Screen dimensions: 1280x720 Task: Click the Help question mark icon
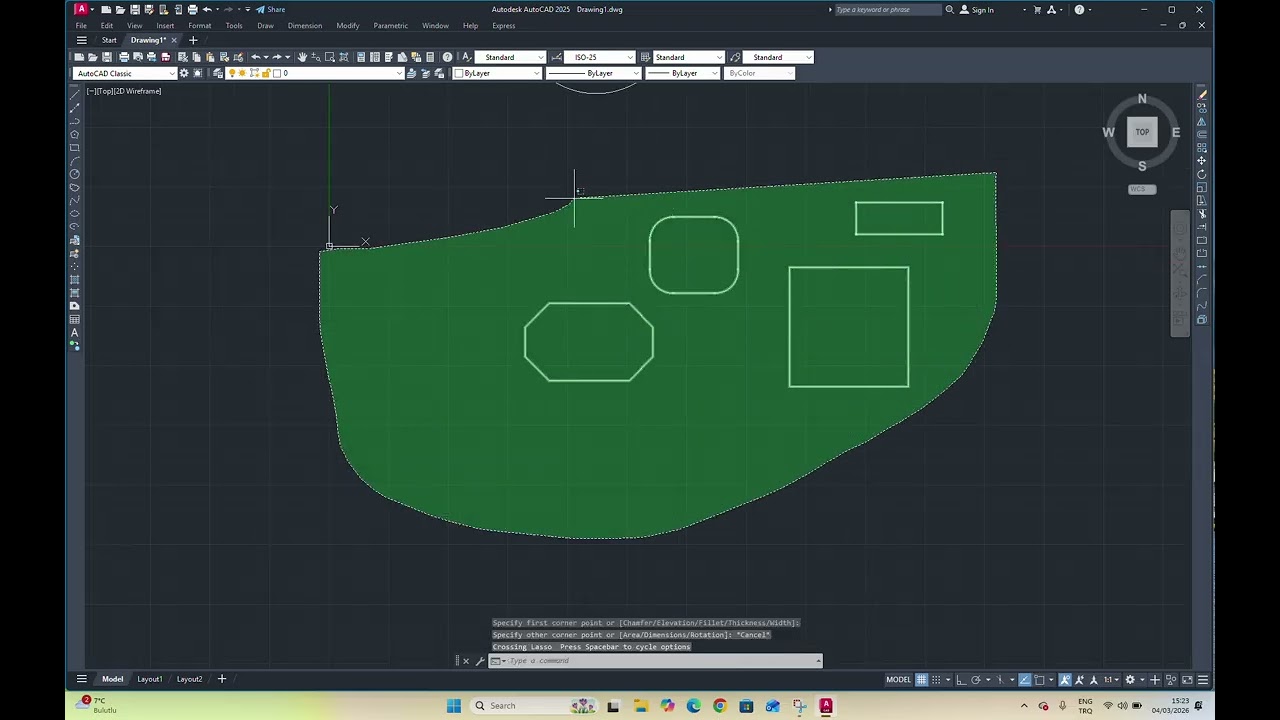click(447, 57)
